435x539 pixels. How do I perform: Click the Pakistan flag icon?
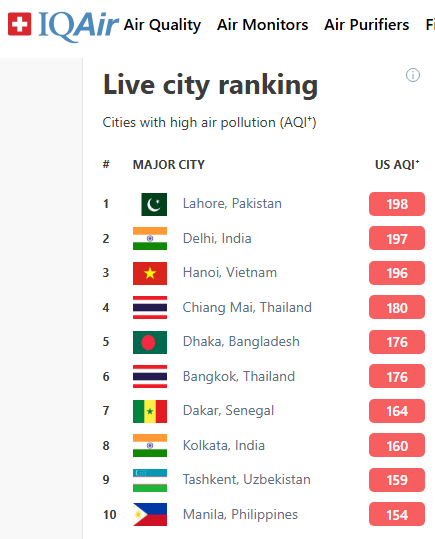pyautogui.click(x=154, y=204)
